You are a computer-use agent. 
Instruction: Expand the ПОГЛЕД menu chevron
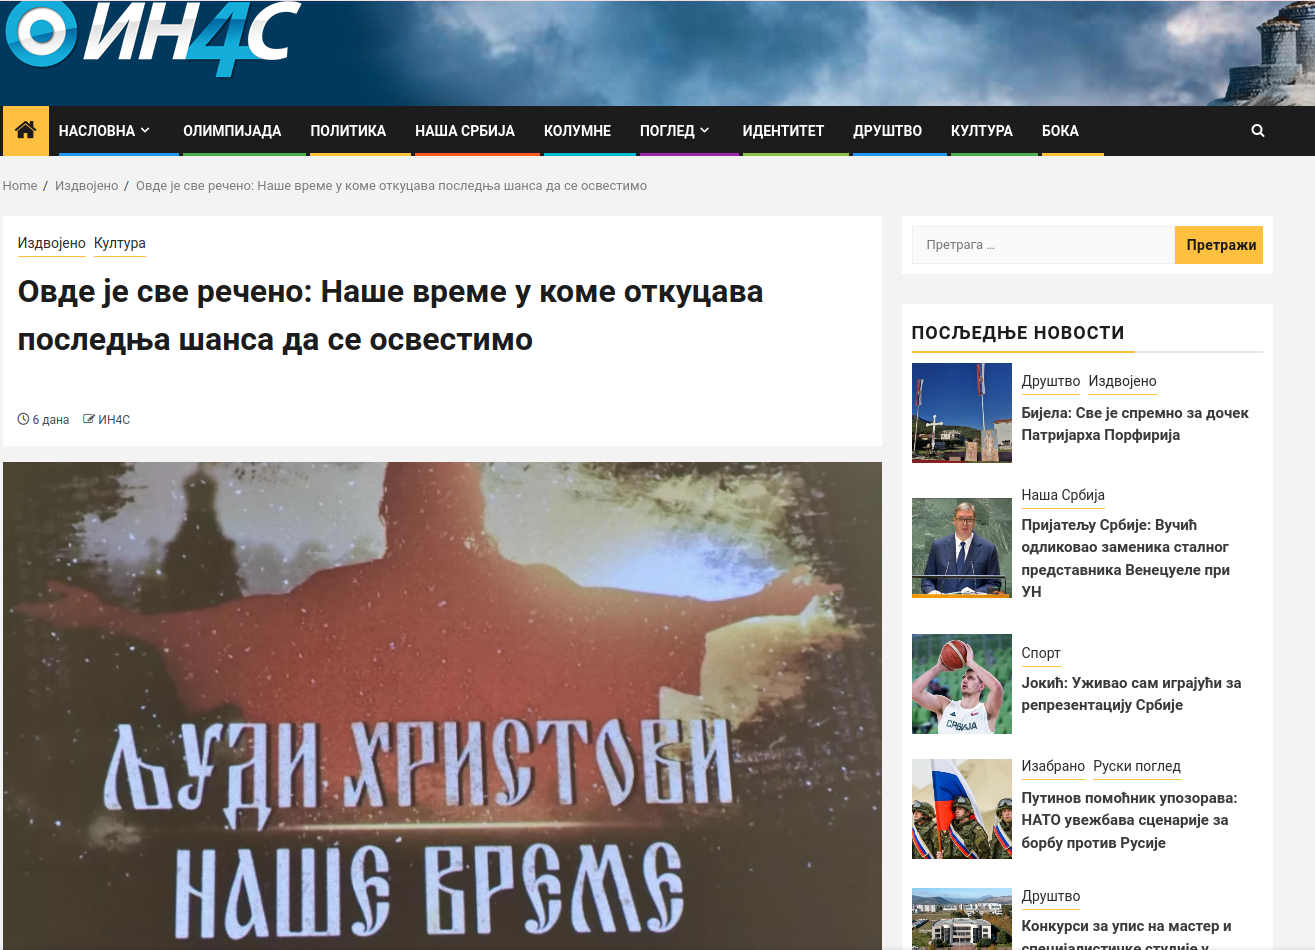point(704,131)
